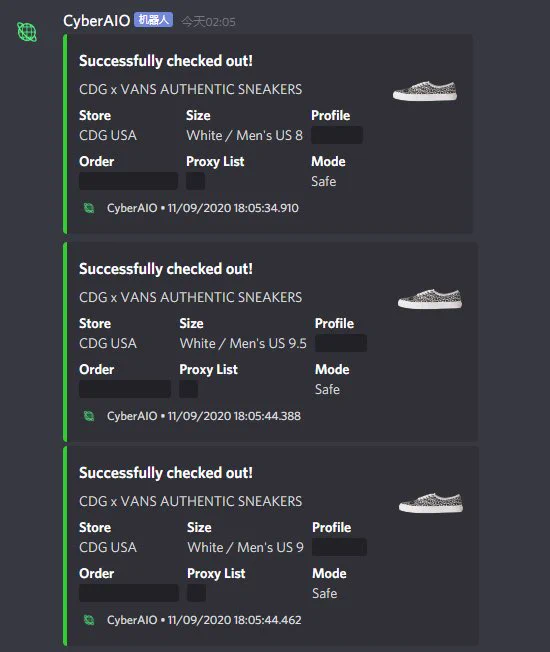Click footer CyberAIO icon in first embed
Viewport: 550px width, 652px height.
[89, 208]
